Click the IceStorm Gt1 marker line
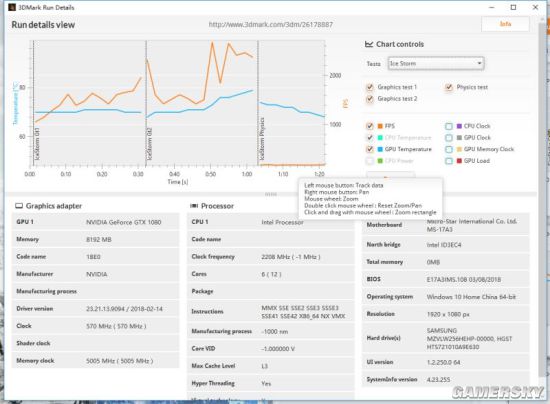Viewport: 550px width, 404px height. click(x=34, y=102)
